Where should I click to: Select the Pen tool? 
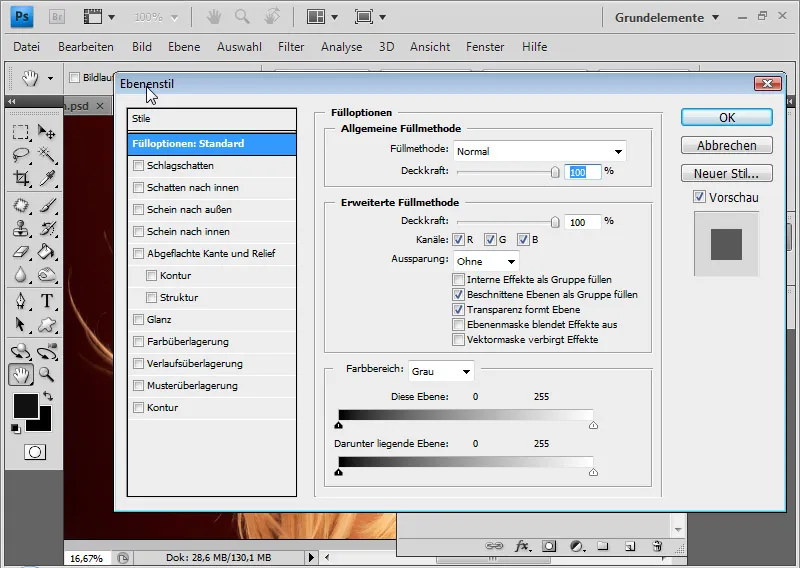coord(20,301)
